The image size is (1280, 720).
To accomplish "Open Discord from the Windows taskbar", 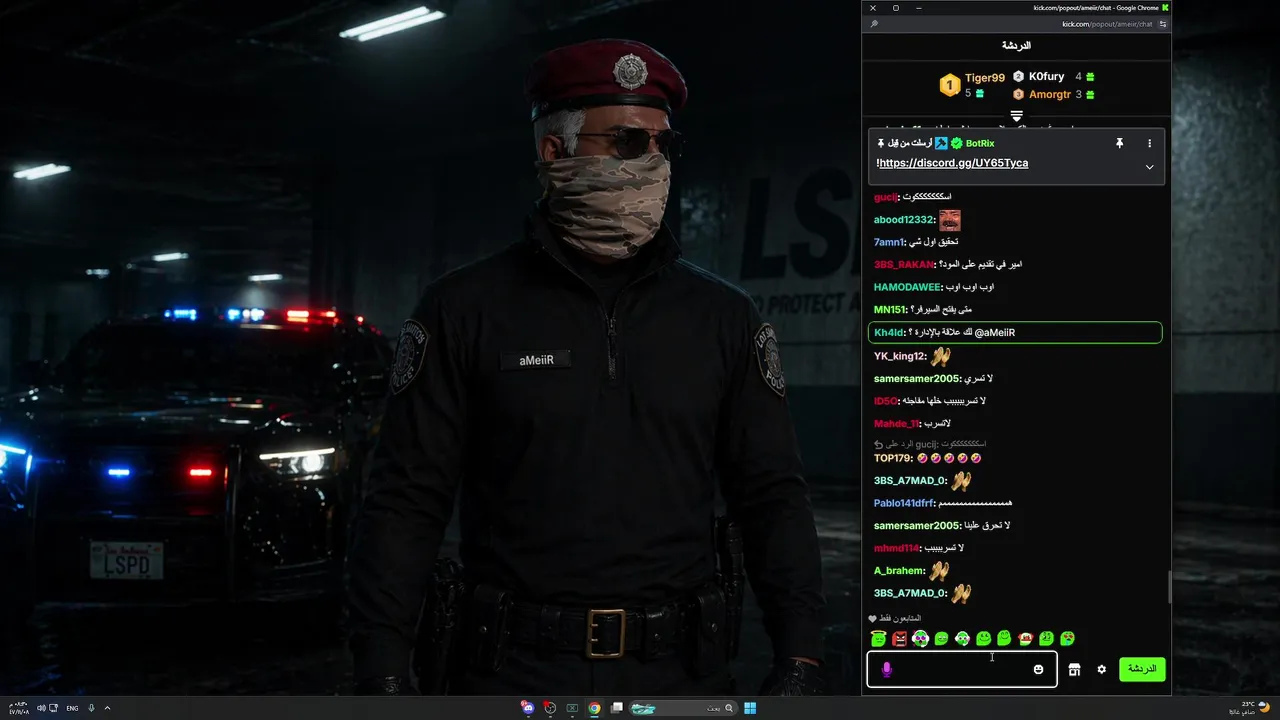I will (x=528, y=708).
